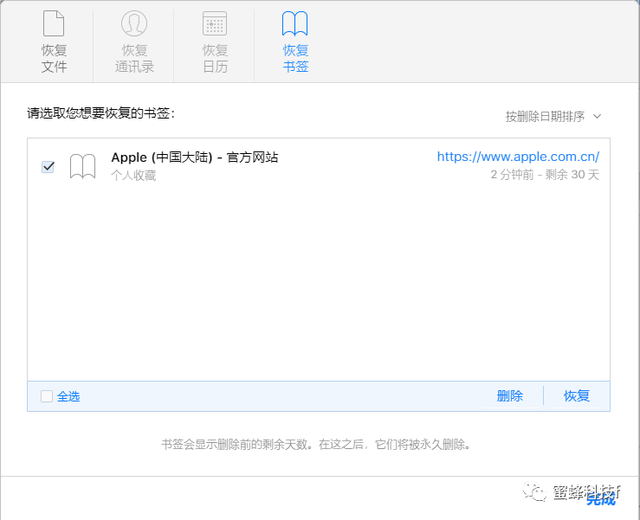Open the 恢复文件 tab

(53, 42)
